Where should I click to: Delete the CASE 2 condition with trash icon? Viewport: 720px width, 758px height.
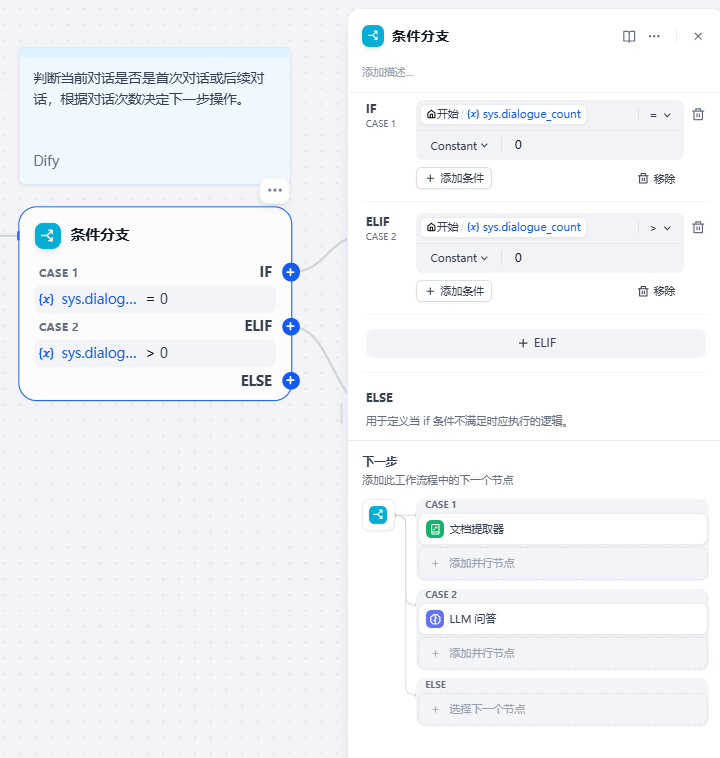click(x=698, y=227)
